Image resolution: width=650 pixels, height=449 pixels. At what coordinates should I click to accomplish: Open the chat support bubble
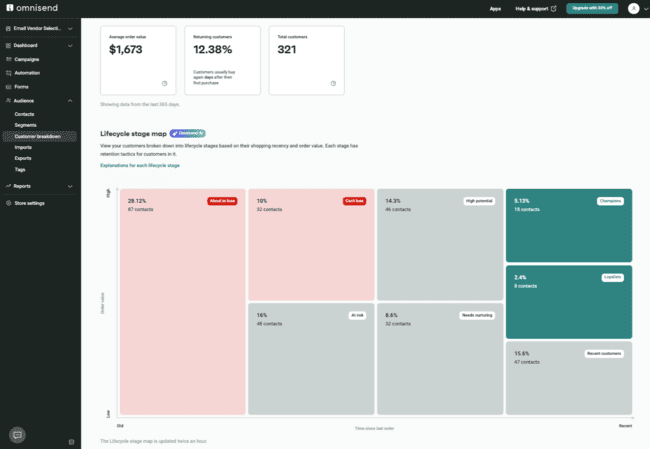point(17,435)
